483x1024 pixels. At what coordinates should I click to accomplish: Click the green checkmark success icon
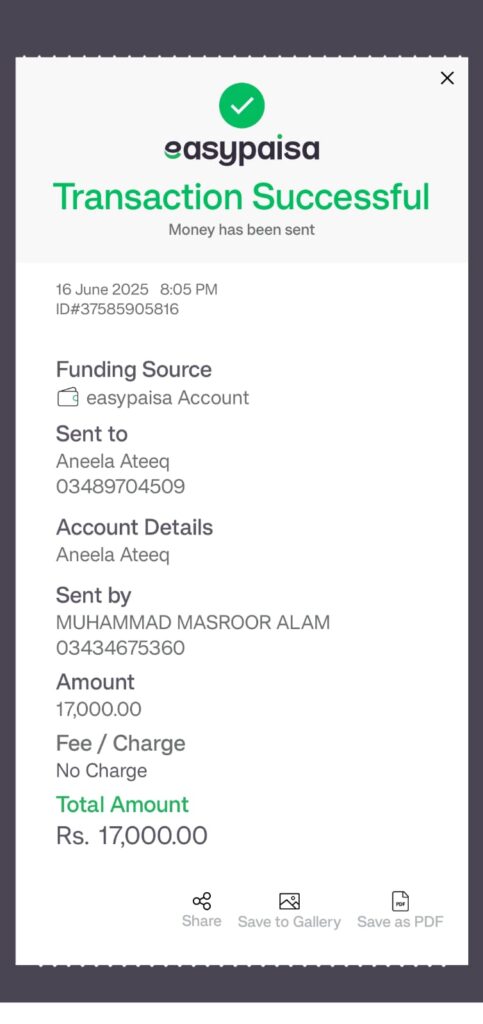pyautogui.click(x=242, y=105)
